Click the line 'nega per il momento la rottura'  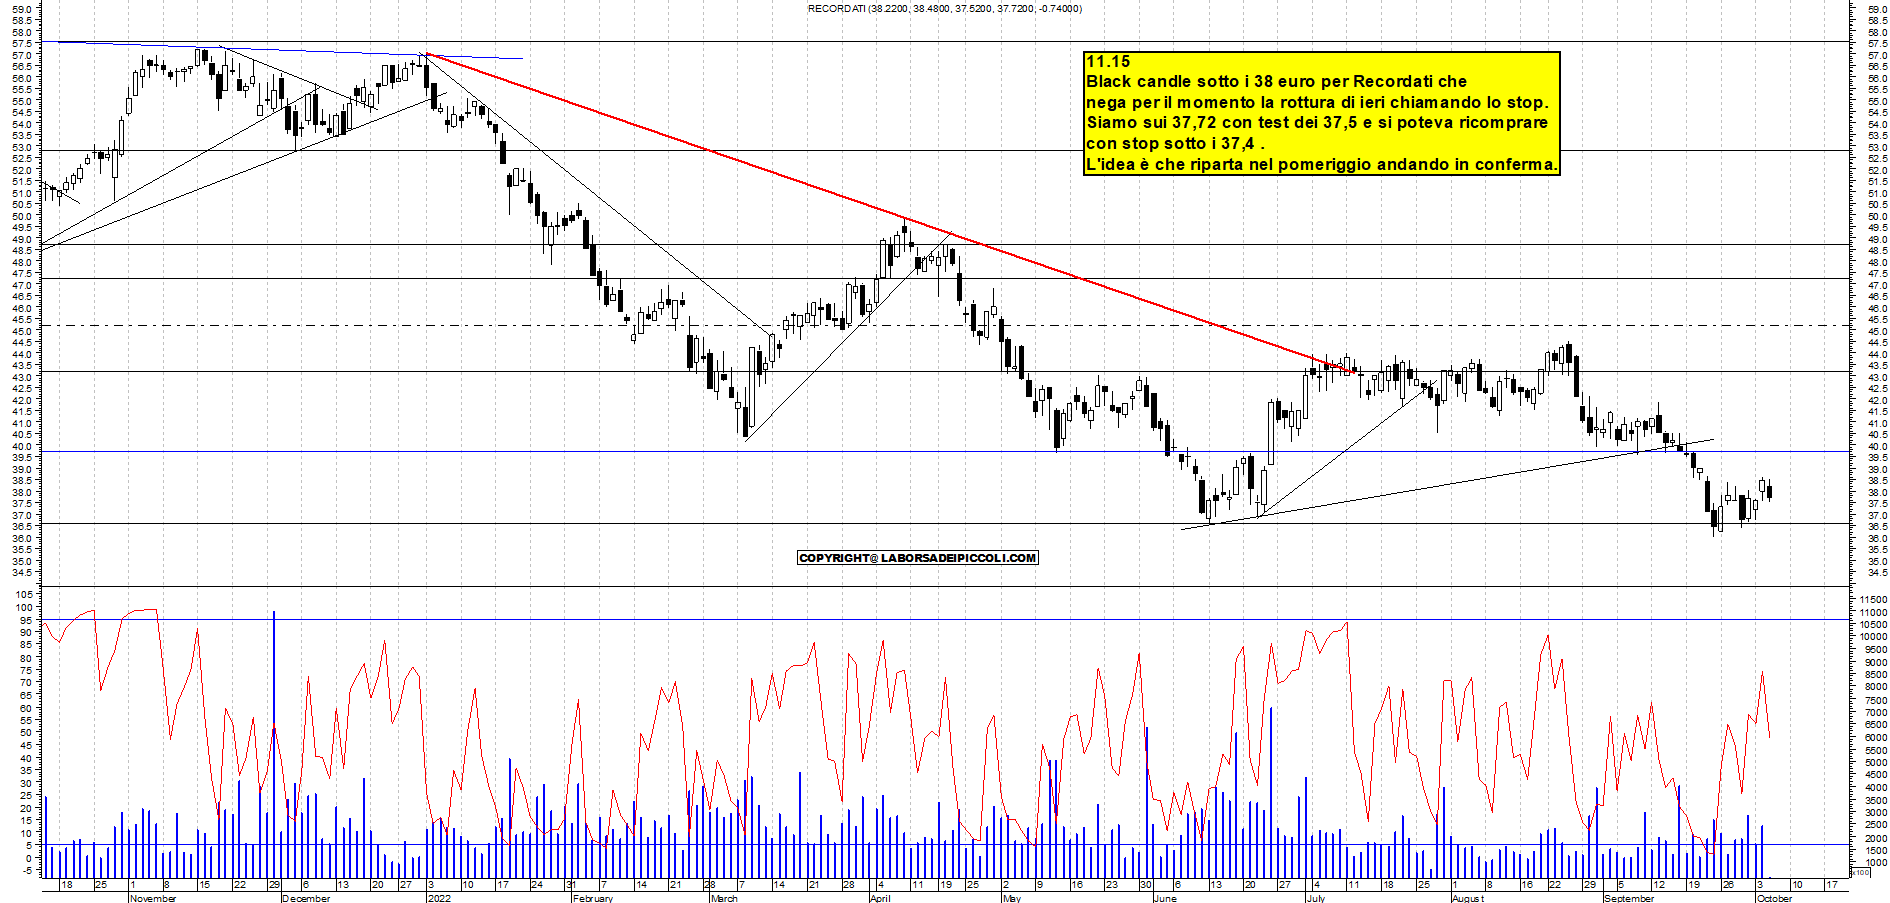point(1317,102)
